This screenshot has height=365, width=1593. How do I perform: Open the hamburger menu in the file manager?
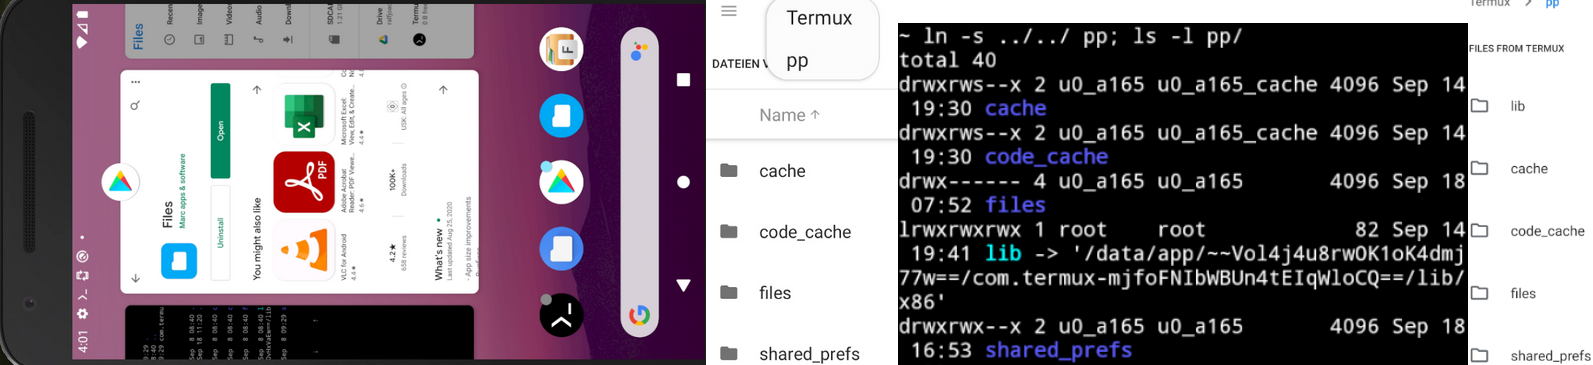click(x=729, y=11)
